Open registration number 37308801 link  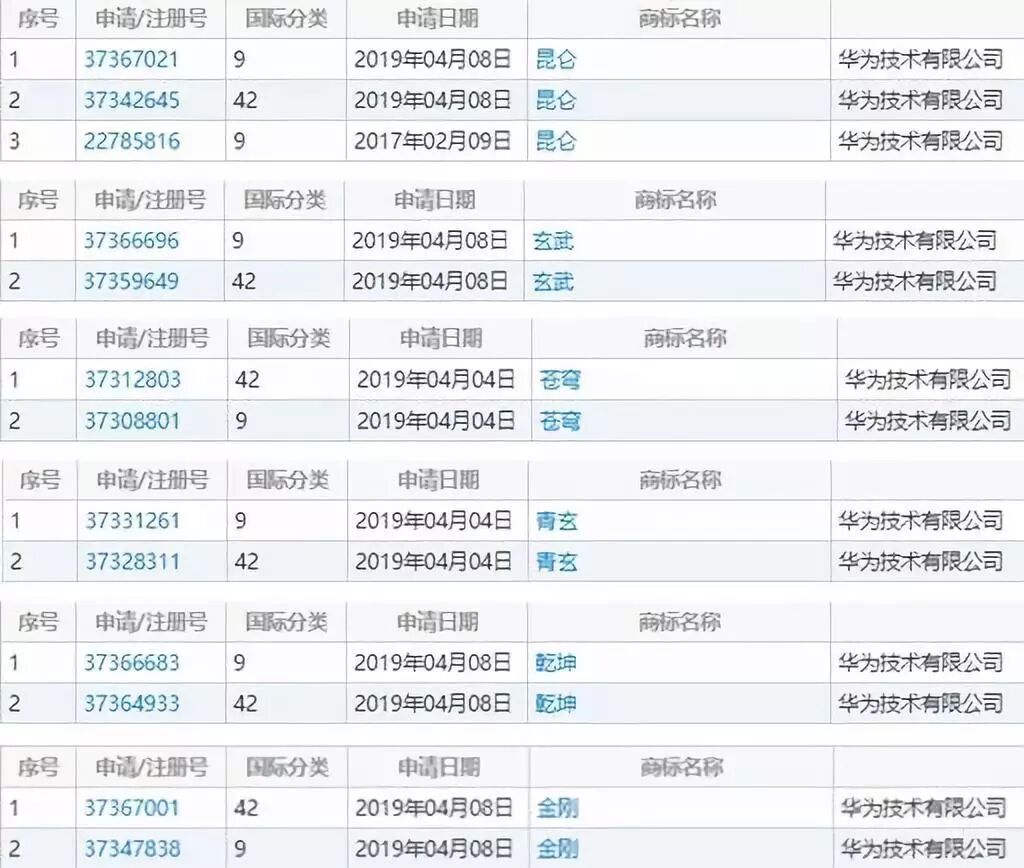(x=133, y=421)
